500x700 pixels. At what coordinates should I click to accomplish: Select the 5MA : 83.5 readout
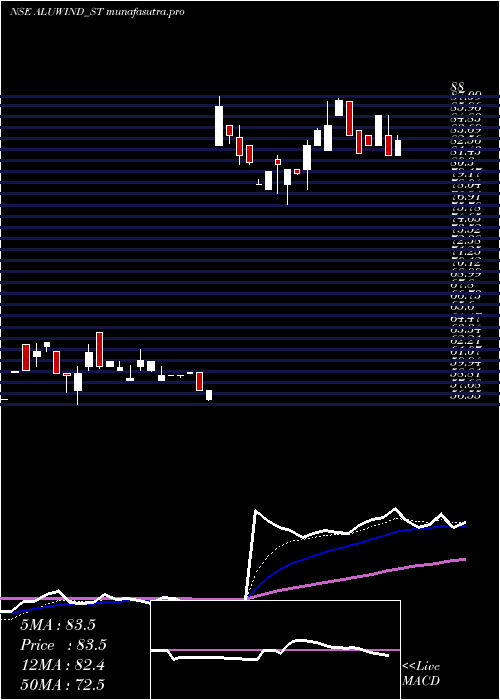(58, 625)
